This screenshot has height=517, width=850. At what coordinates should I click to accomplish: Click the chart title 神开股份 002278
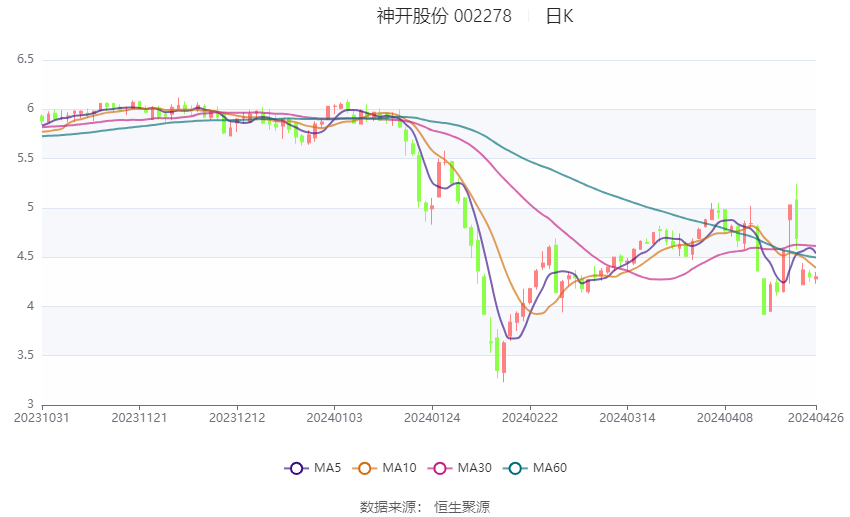(444, 16)
